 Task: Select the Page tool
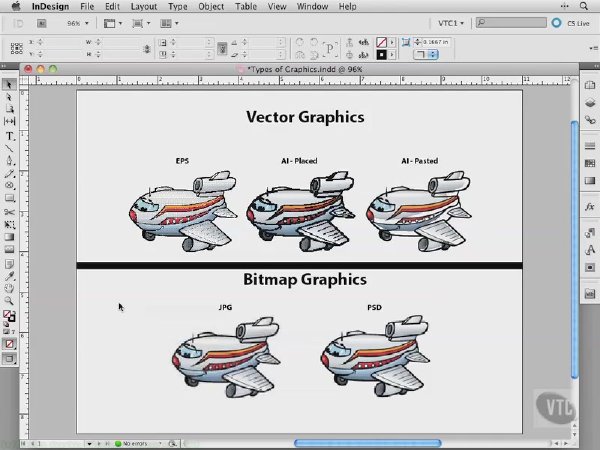[9, 109]
